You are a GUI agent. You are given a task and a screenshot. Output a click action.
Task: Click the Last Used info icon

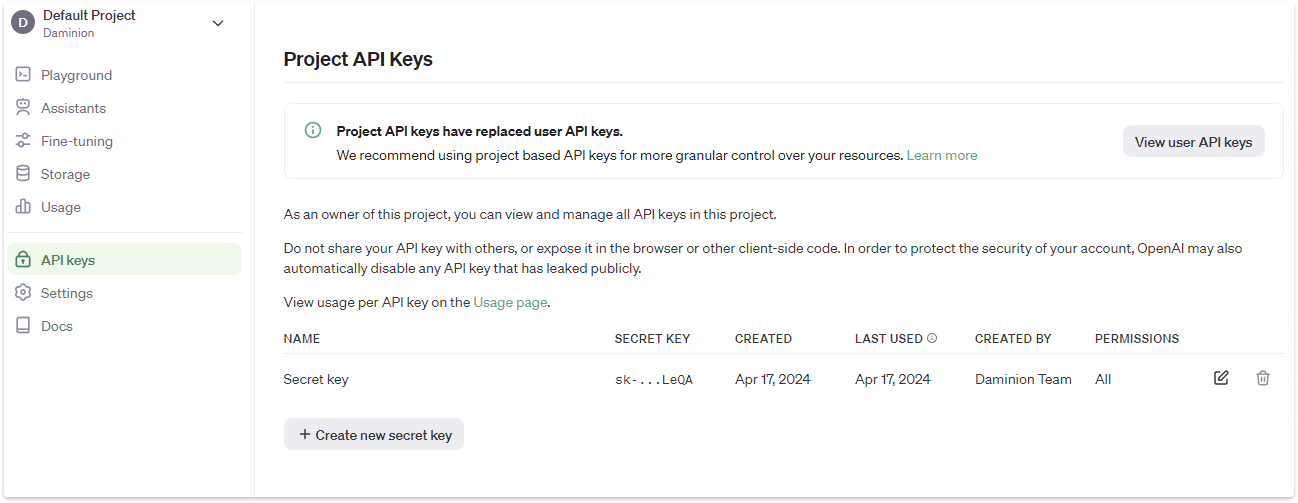932,338
